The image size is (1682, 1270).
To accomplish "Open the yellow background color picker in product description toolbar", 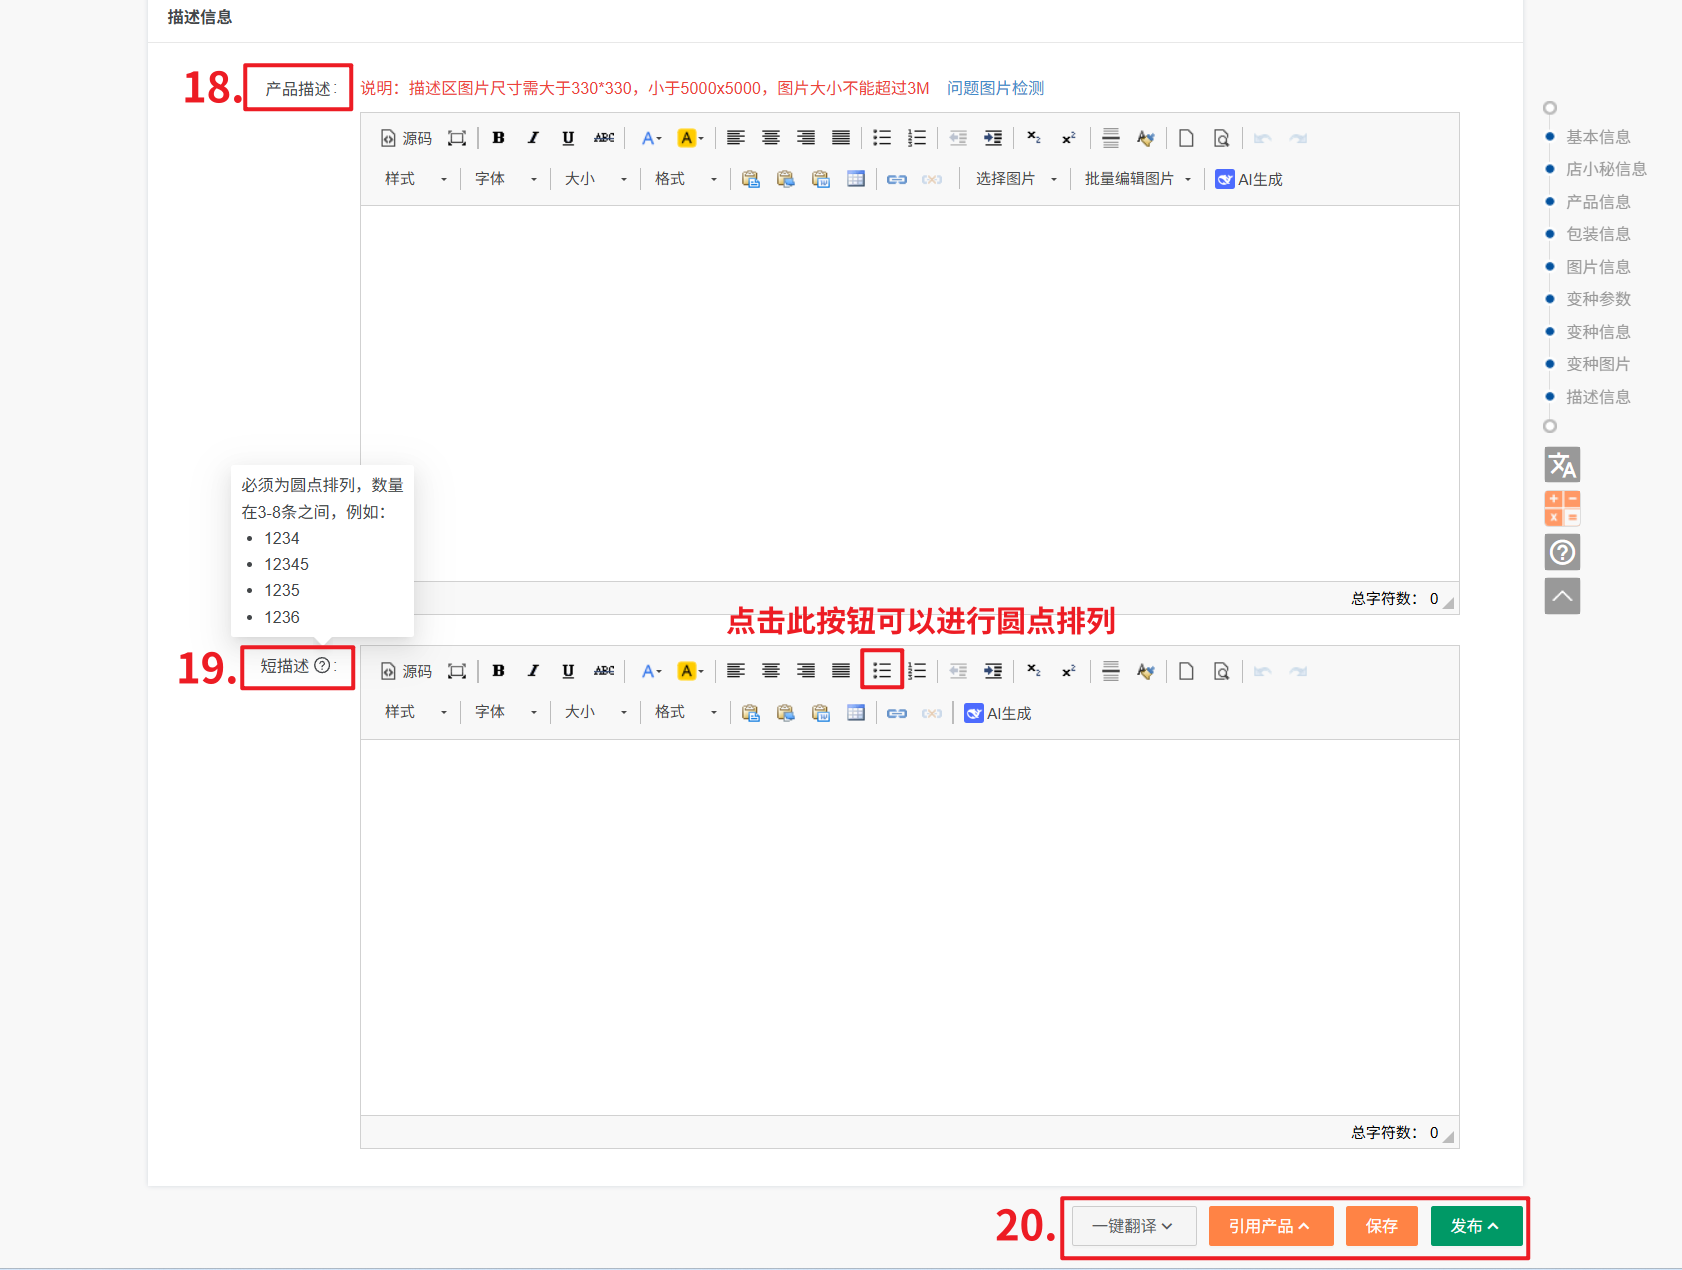I will (x=690, y=138).
